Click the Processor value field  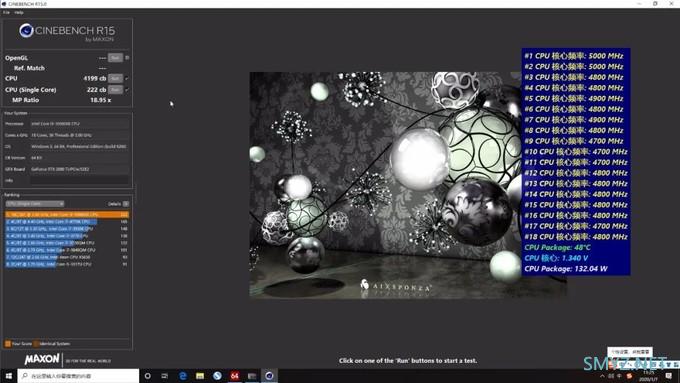pyautogui.click(x=79, y=124)
